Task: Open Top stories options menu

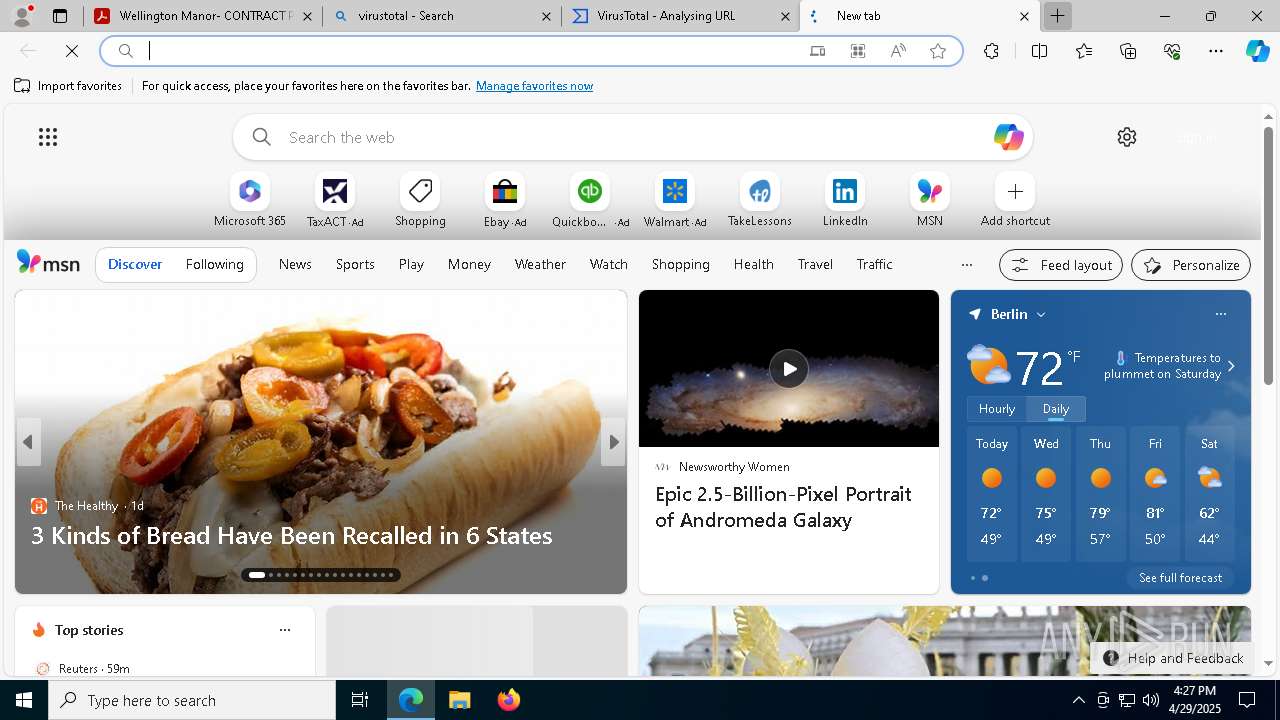Action: tap(285, 630)
